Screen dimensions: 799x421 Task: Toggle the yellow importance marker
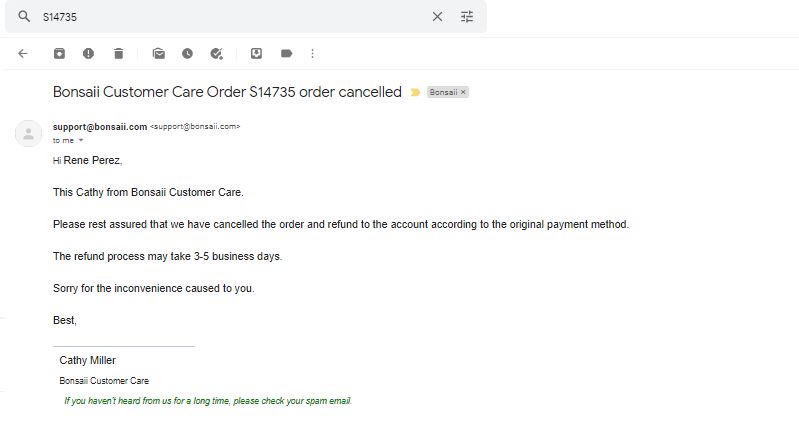[x=415, y=92]
